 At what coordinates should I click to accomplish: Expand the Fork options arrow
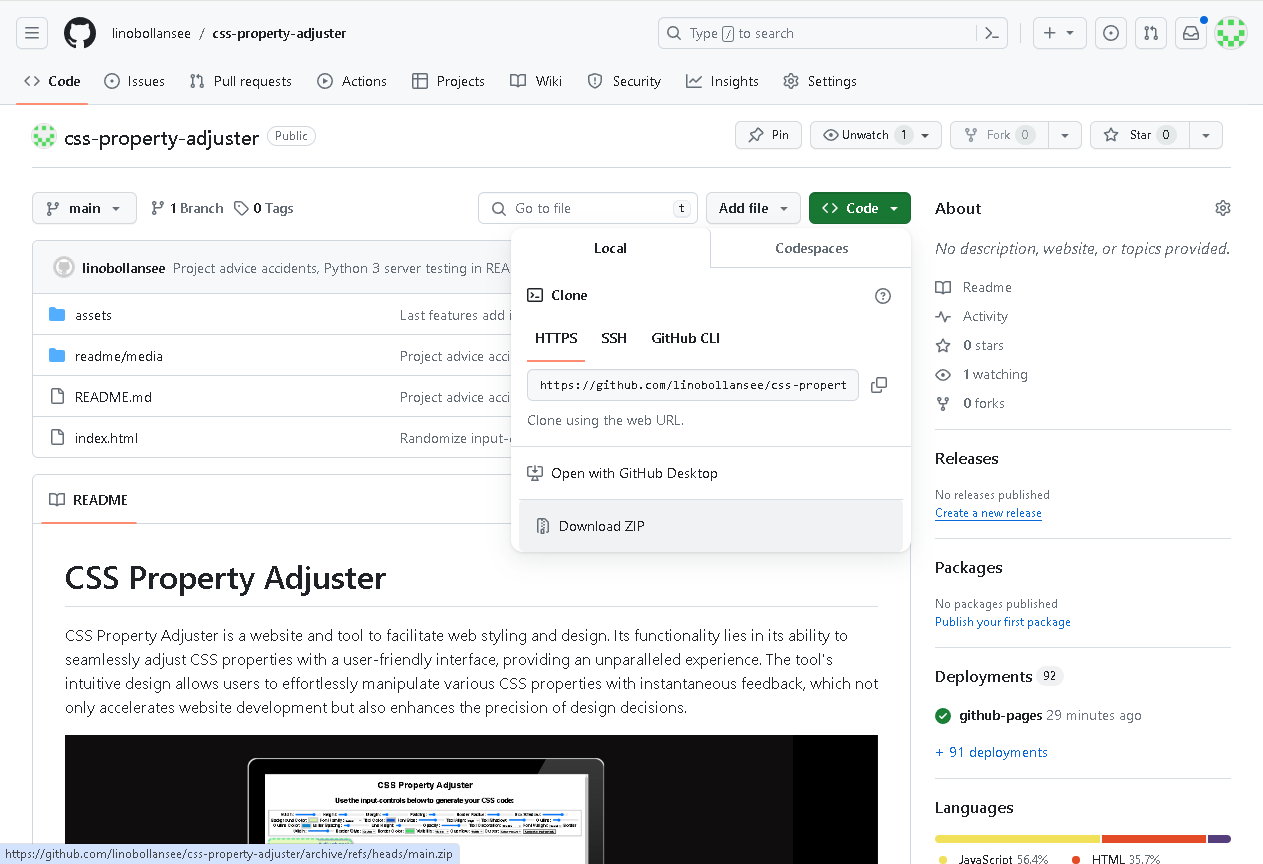[1064, 134]
